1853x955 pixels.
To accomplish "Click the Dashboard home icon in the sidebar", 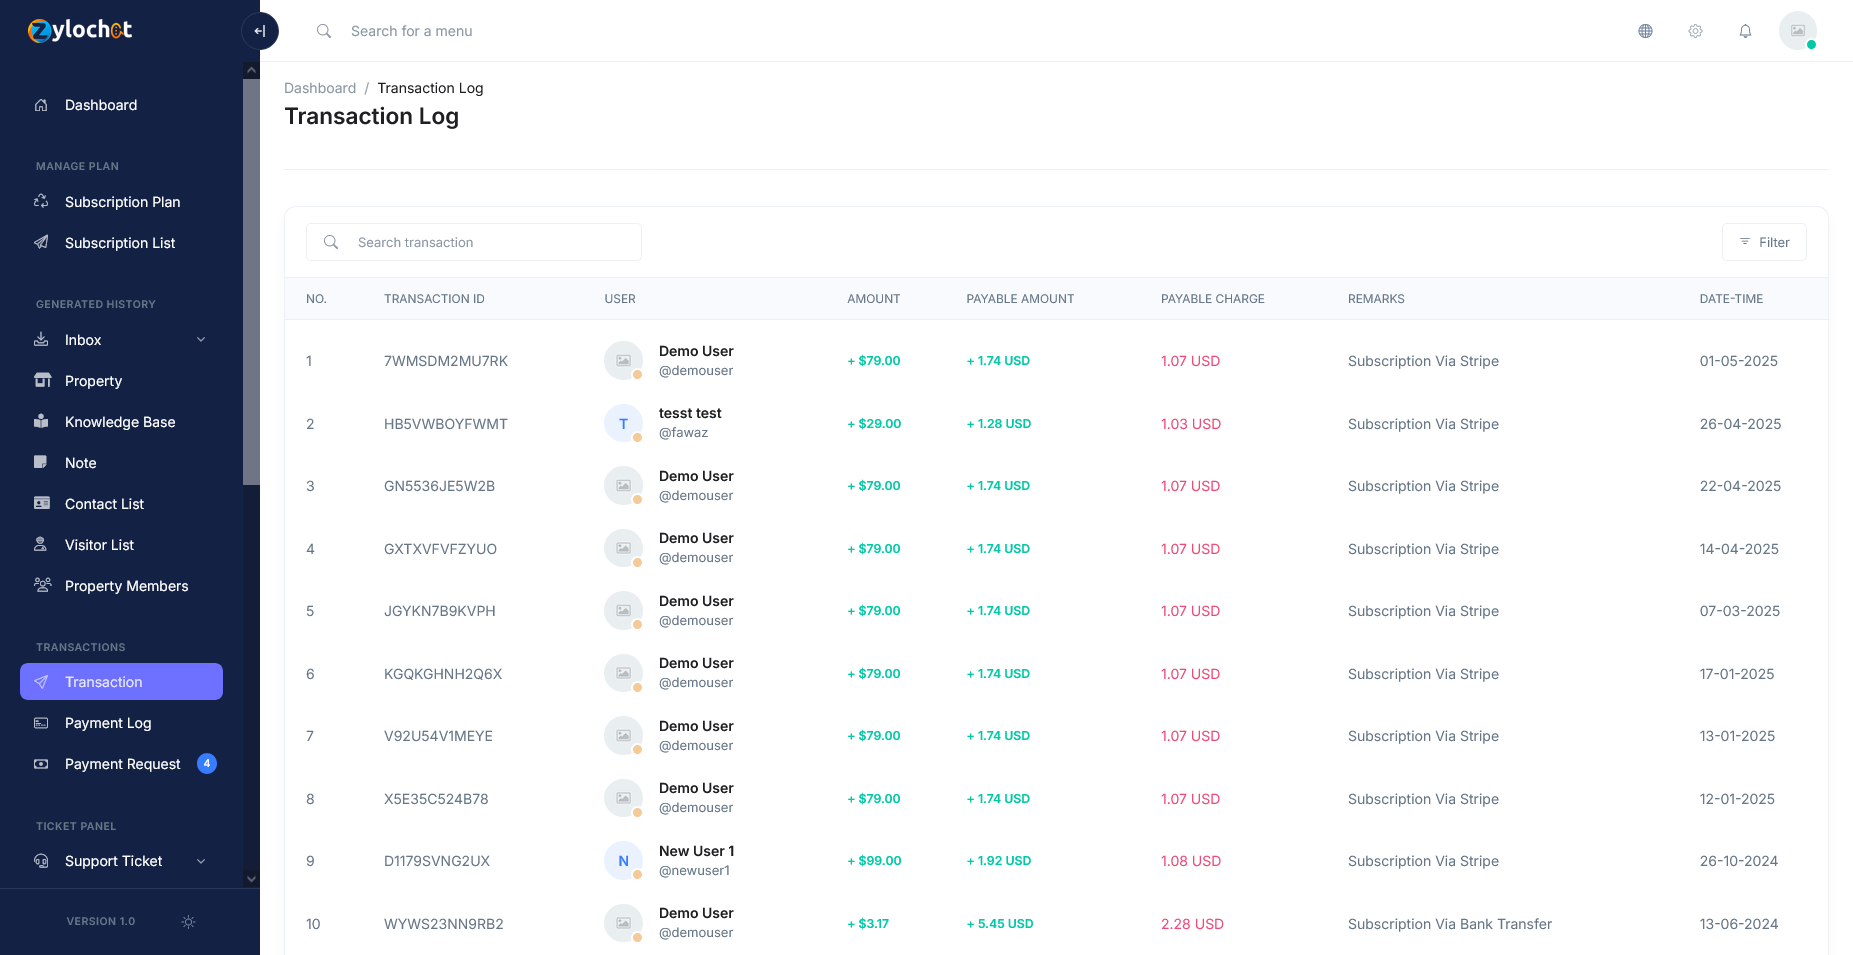I will tap(41, 105).
